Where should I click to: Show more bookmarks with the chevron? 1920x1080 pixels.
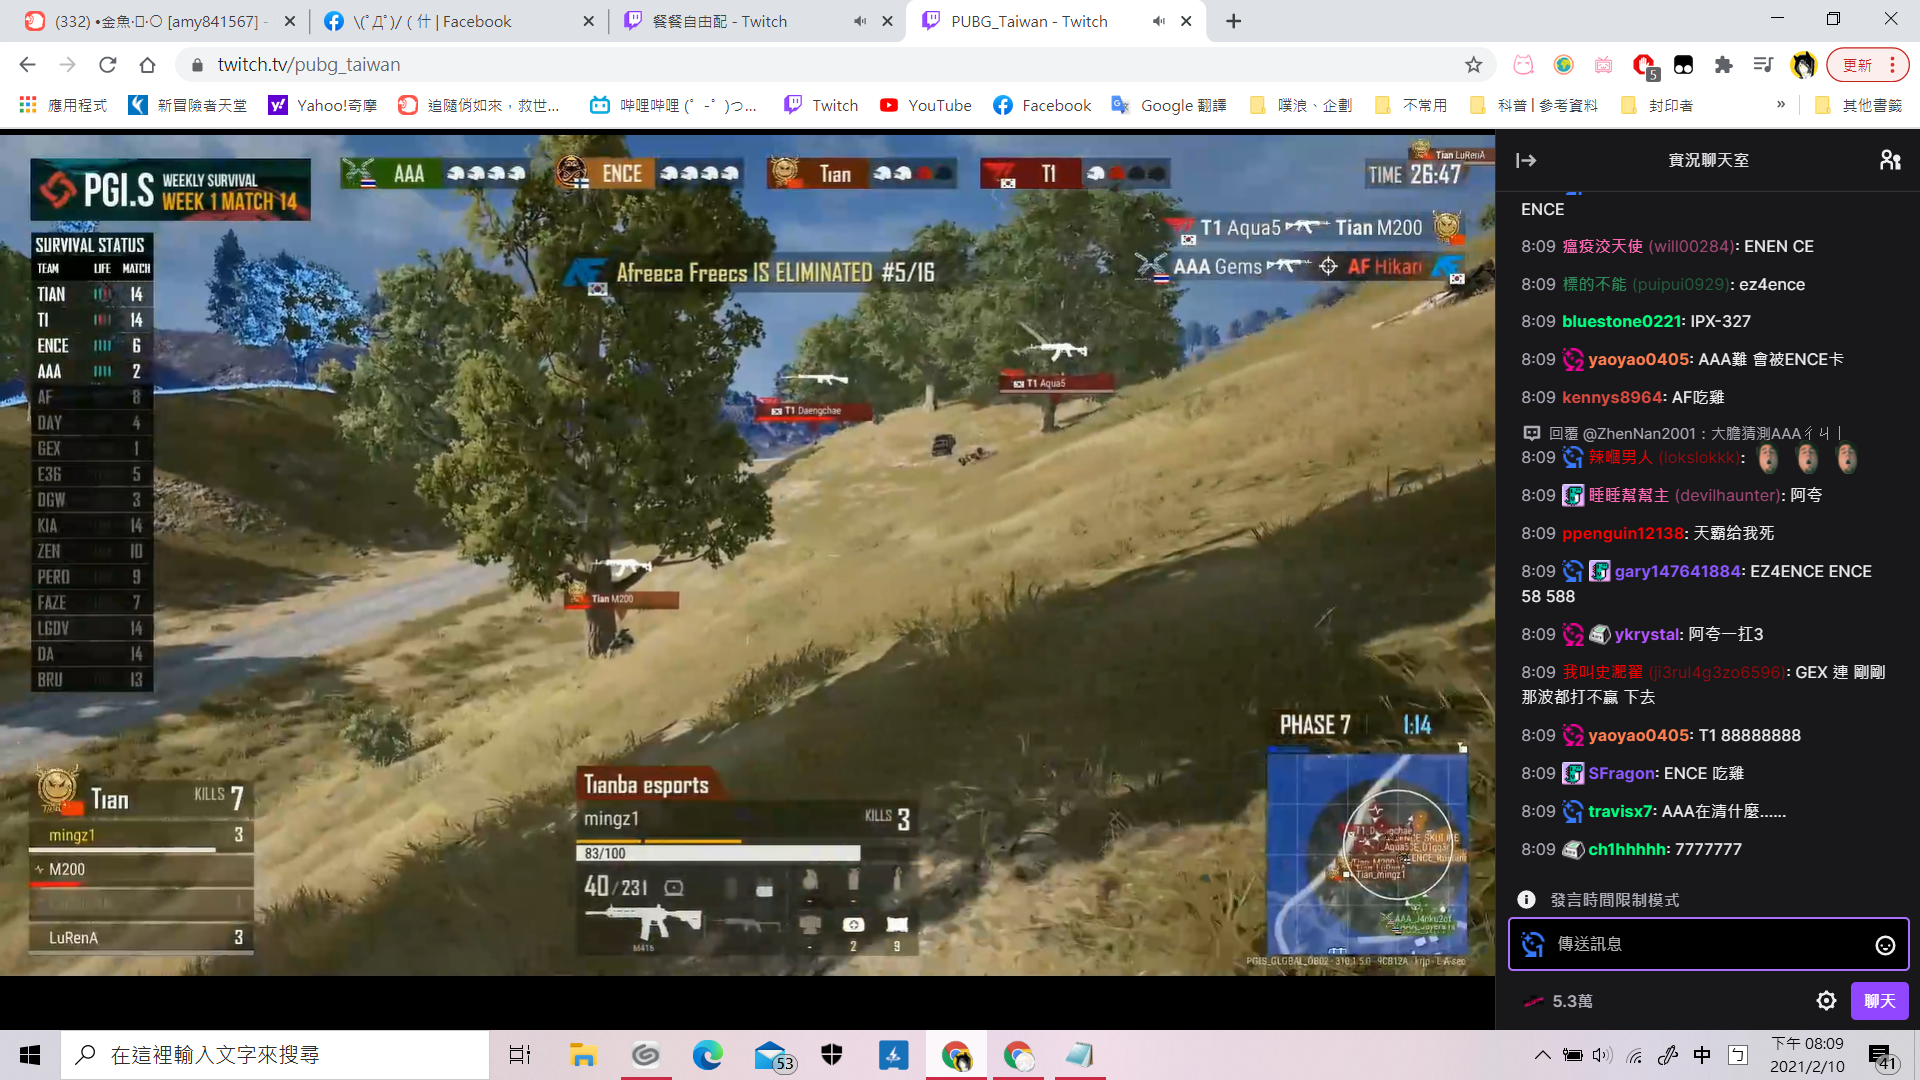[1781, 105]
